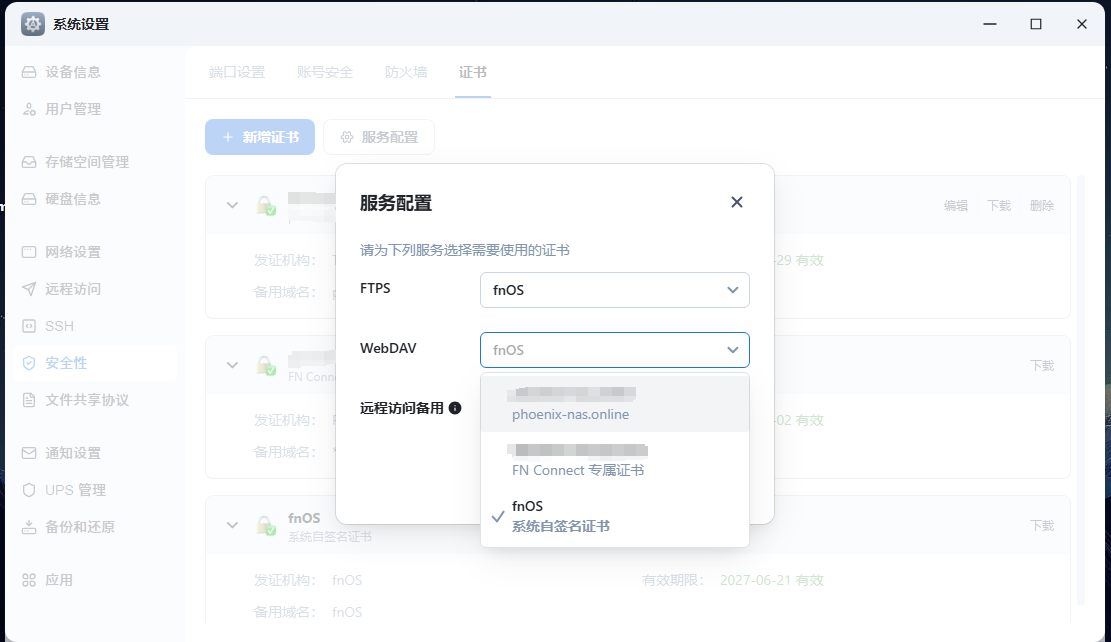Click the 备份和还原 icon

29,527
